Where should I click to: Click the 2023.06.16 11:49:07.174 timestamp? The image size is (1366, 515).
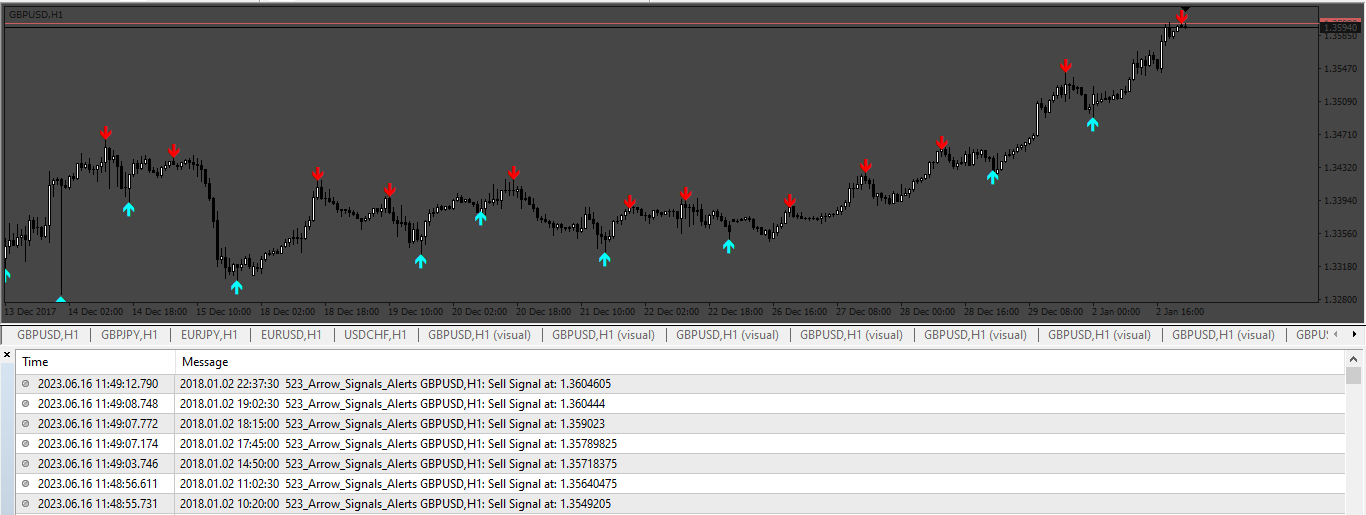pyautogui.click(x=98, y=444)
